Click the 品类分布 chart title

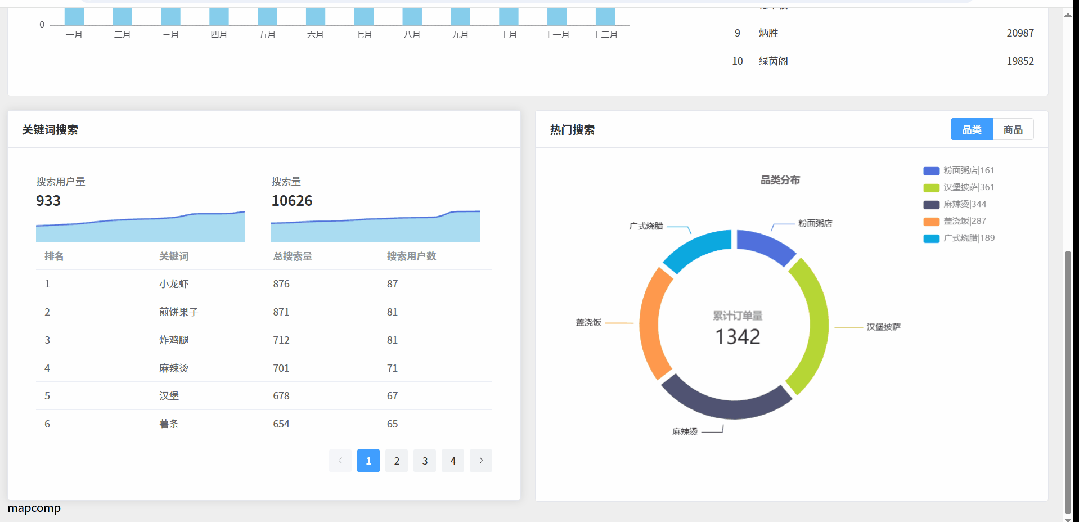[x=780, y=180]
